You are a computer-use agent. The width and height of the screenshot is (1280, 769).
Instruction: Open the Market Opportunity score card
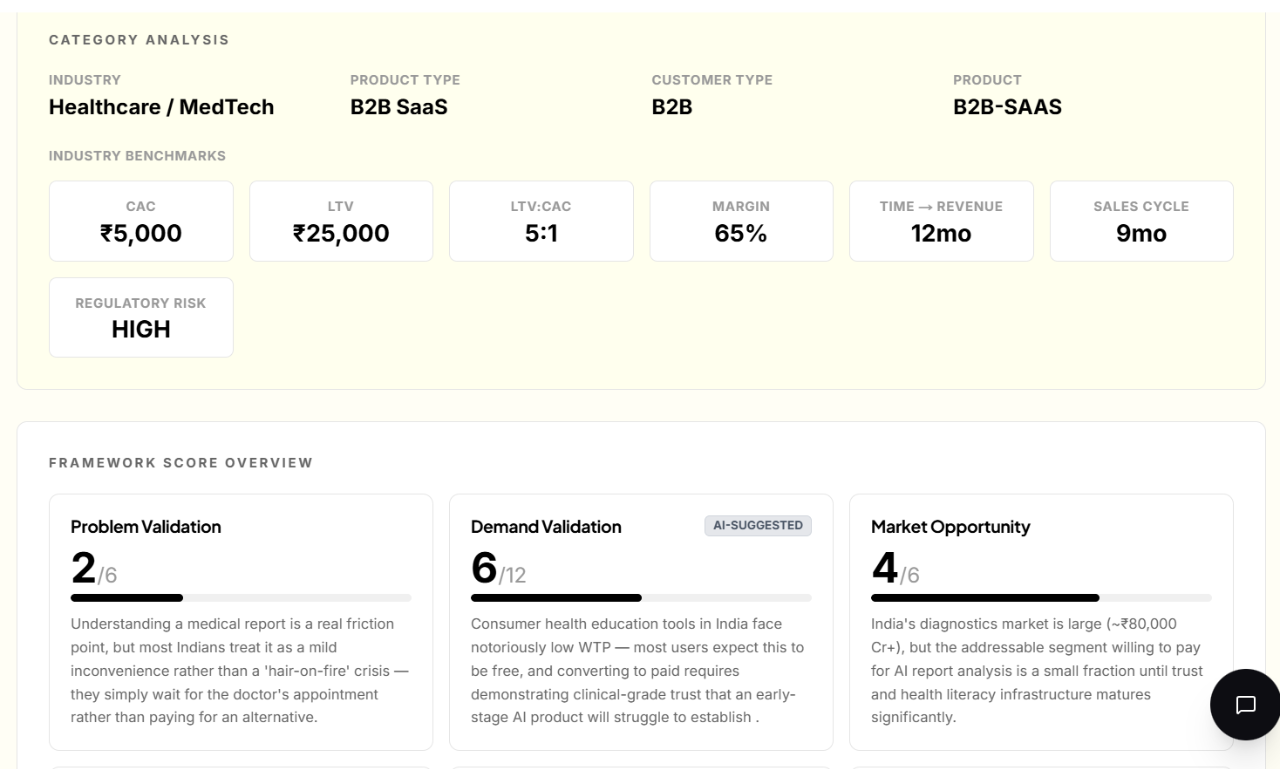pos(1041,621)
